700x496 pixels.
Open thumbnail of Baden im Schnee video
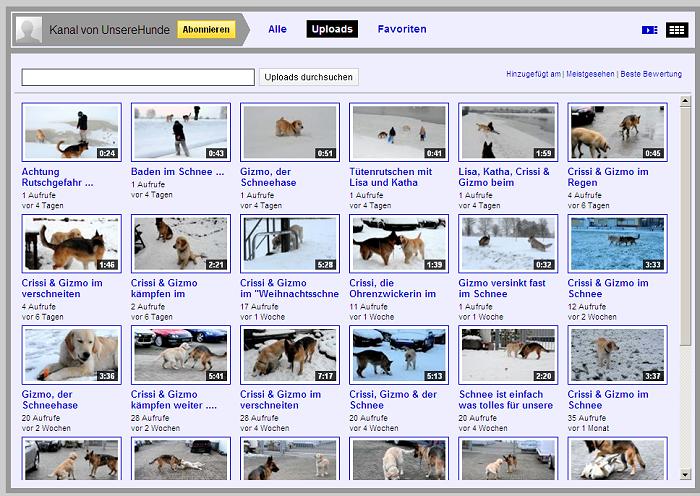pos(181,132)
